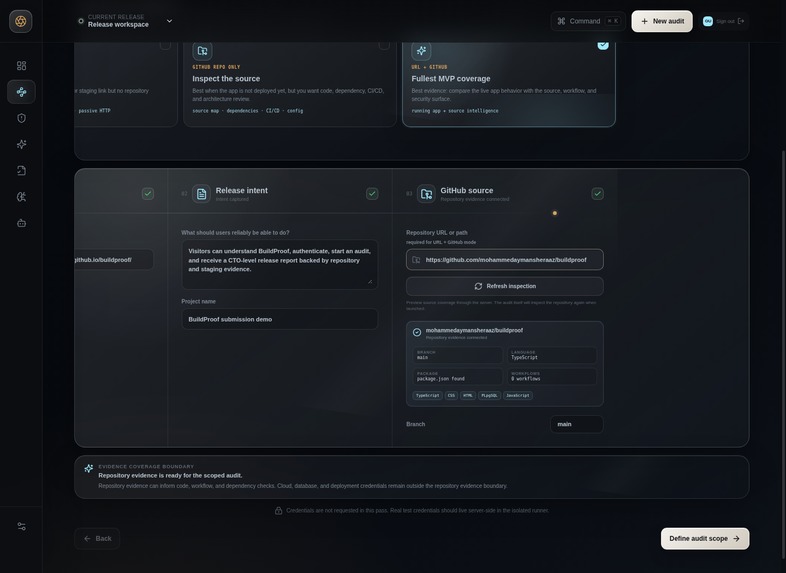
Task: Select the Fullest MVP coverage mode card
Action: click(x=509, y=84)
